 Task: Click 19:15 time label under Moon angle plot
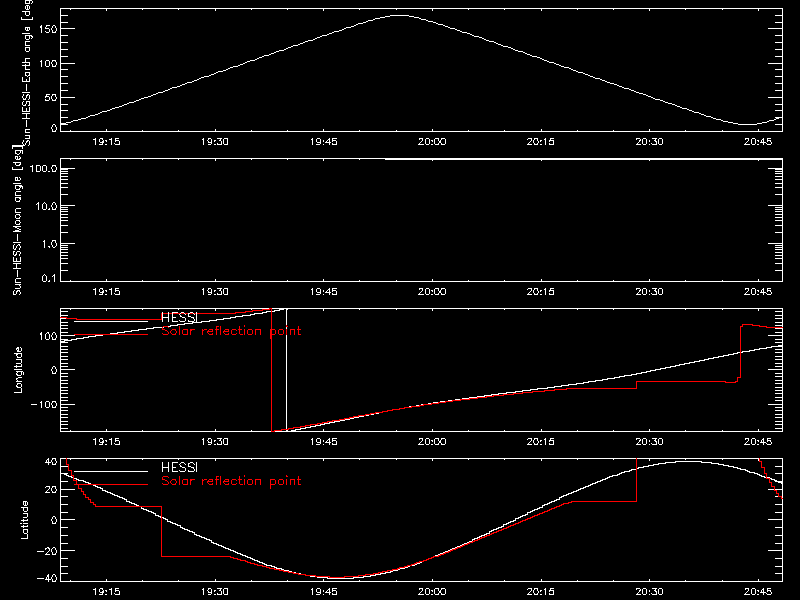point(106,291)
